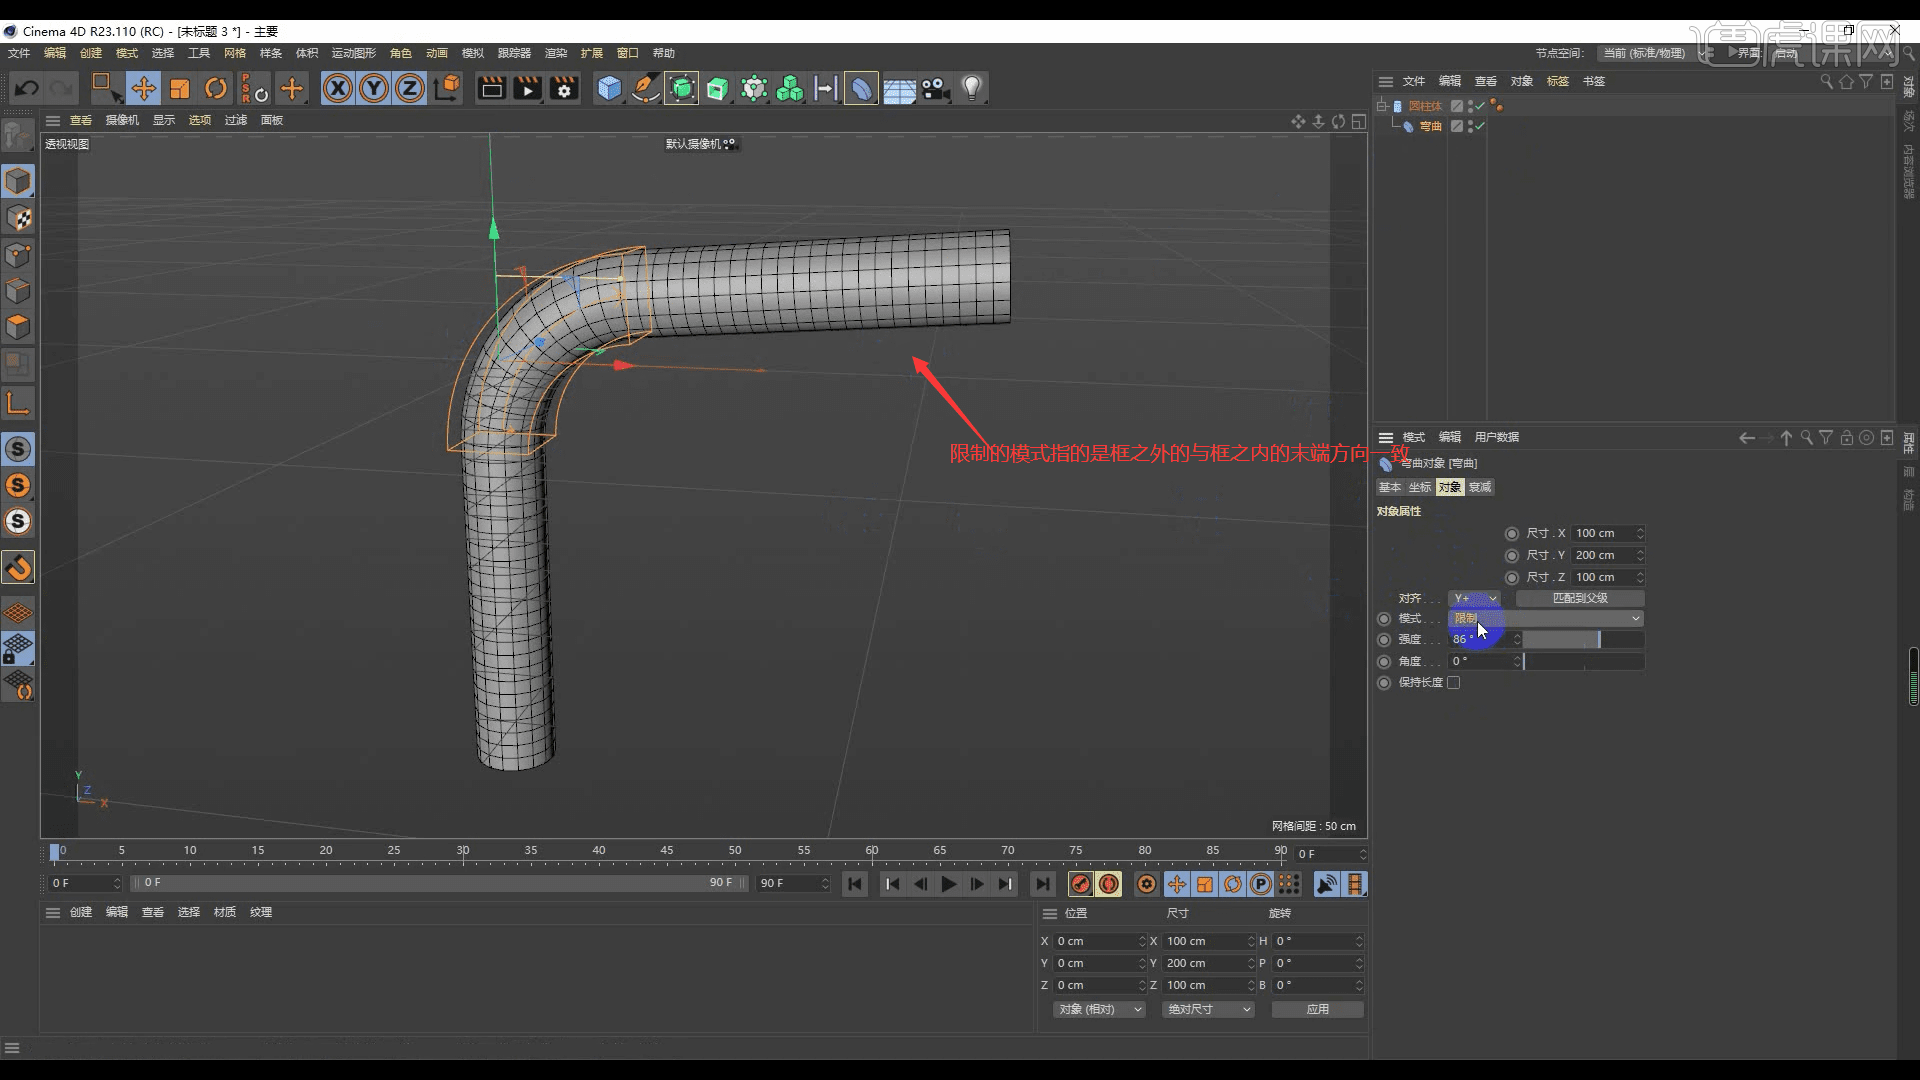The height and width of the screenshot is (1080, 1920).
Task: Open 绝对尺寸 dropdown
Action: 1208,1009
